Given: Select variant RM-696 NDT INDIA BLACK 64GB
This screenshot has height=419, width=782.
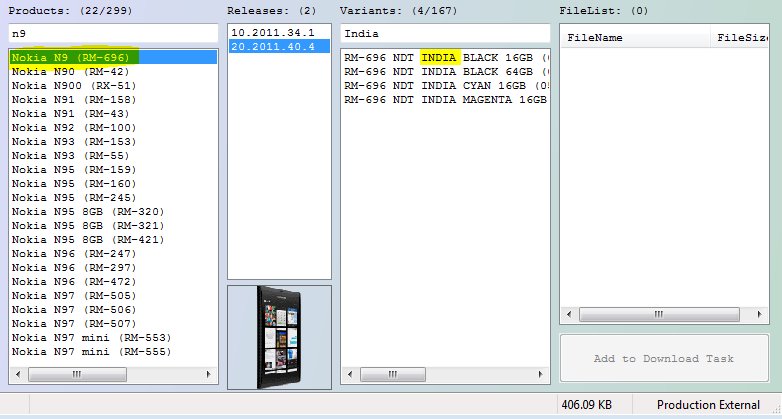Looking at the screenshot, I should click(x=445, y=71).
